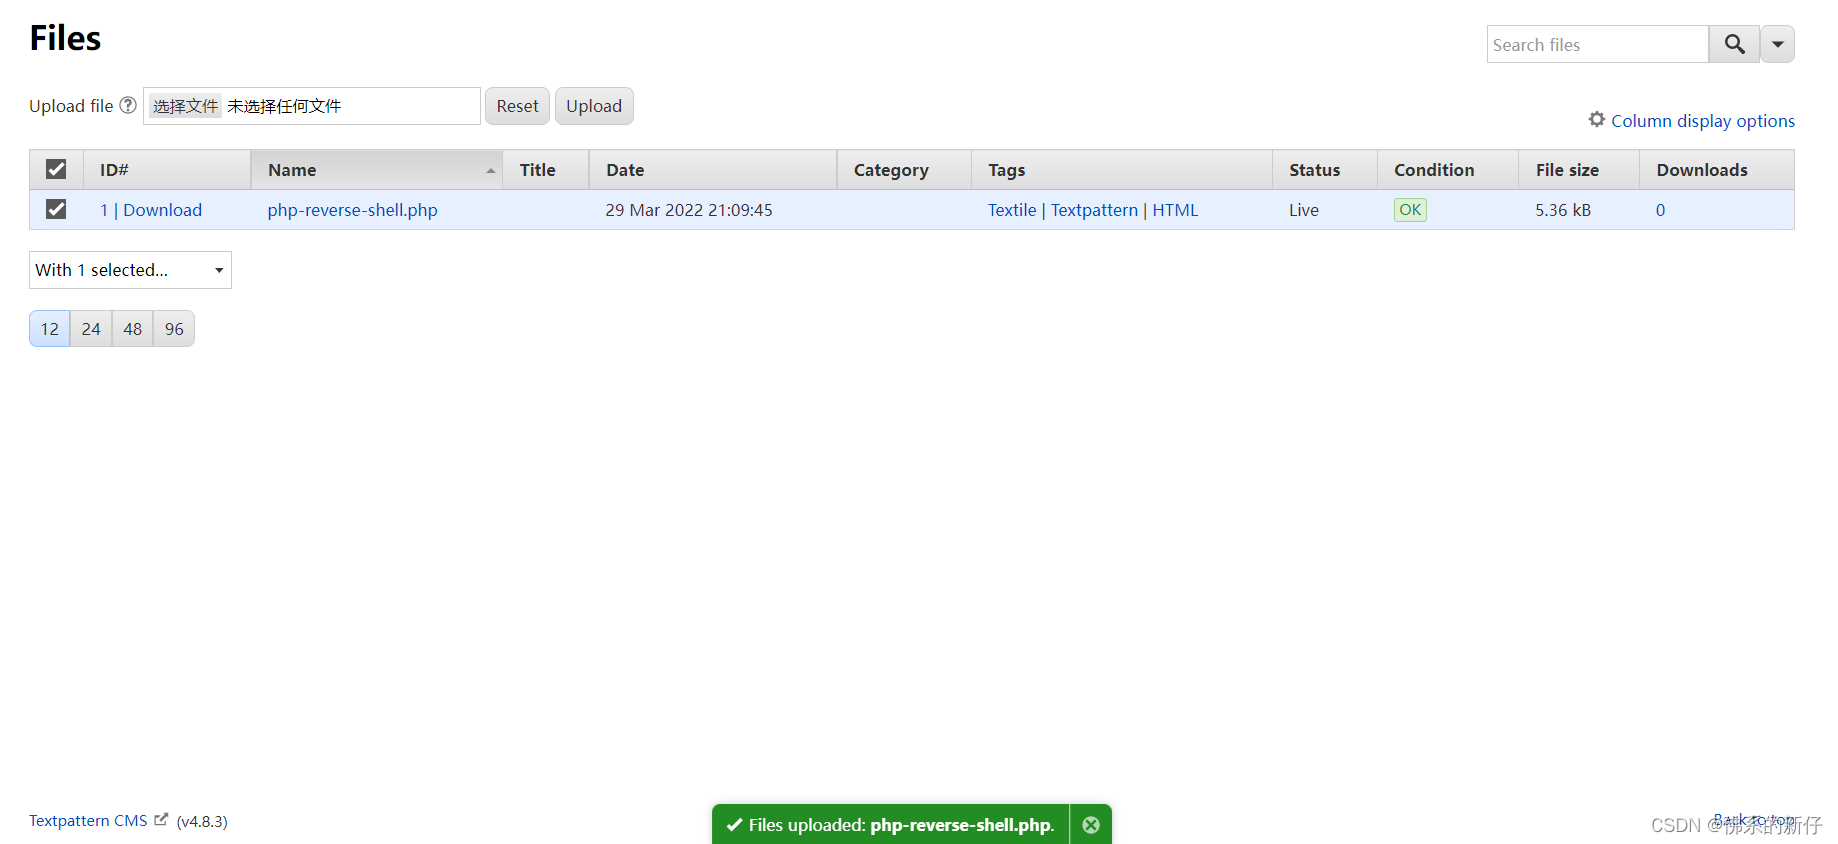
Task: Click the search magnifier icon button
Action: coord(1734,44)
